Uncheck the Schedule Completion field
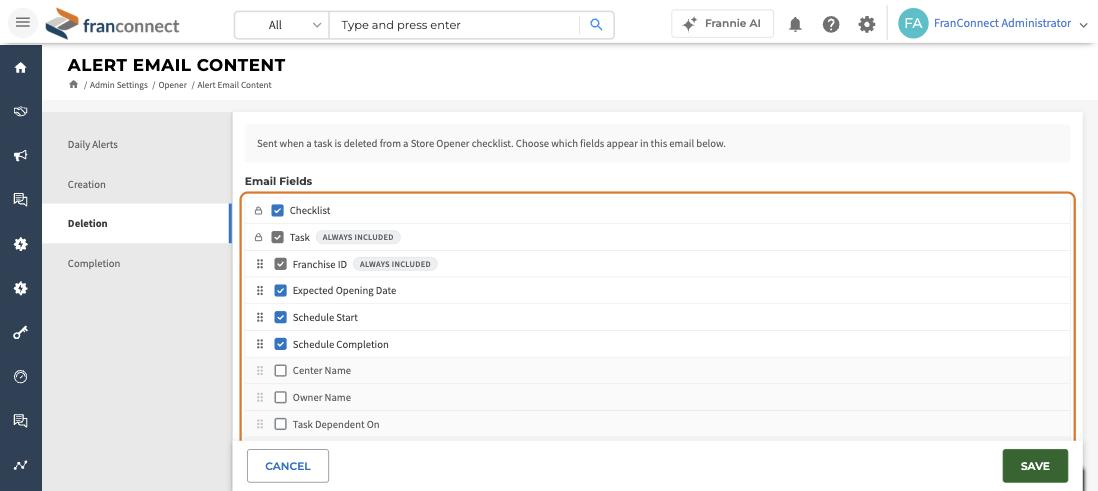Viewport: 1098px width, 491px height. (x=280, y=344)
